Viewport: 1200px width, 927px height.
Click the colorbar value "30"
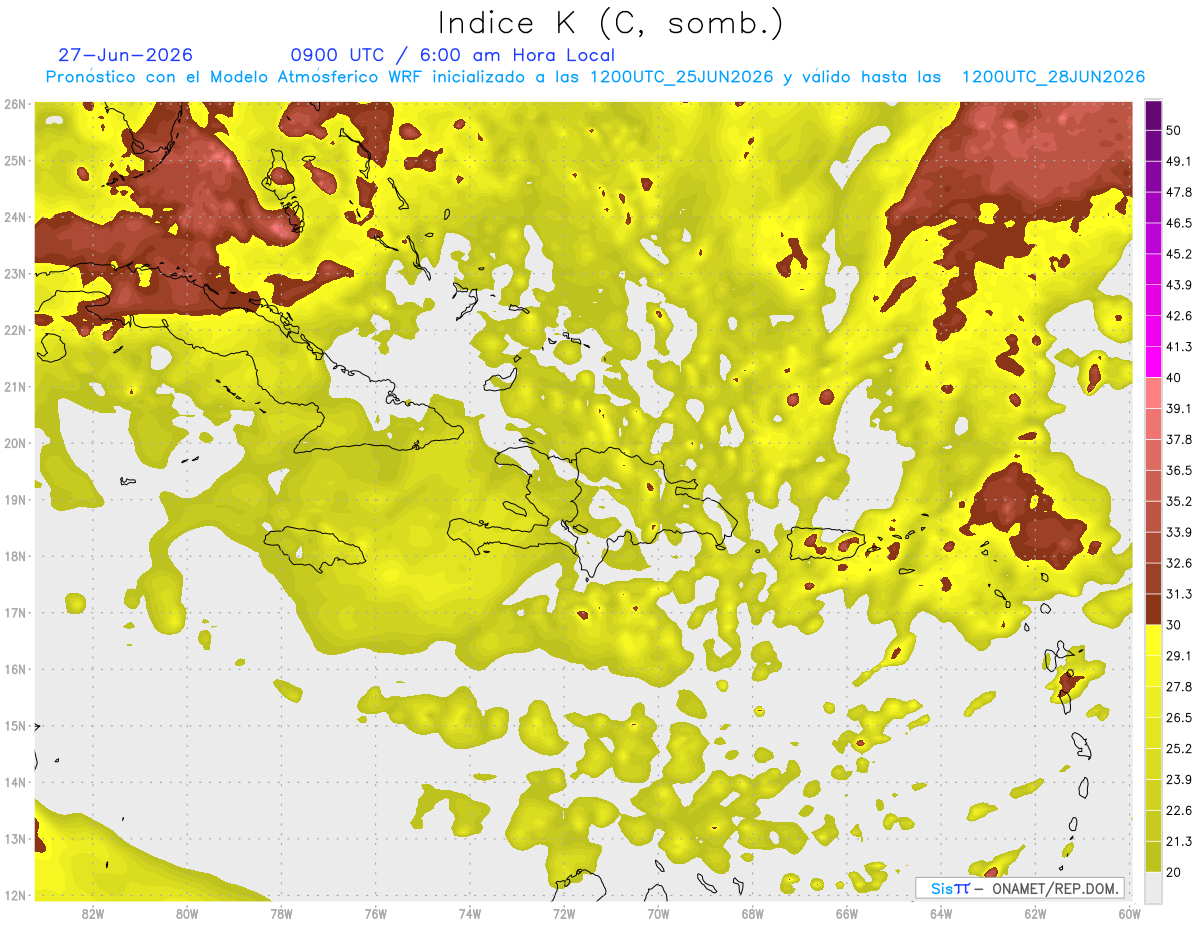coord(1173,625)
